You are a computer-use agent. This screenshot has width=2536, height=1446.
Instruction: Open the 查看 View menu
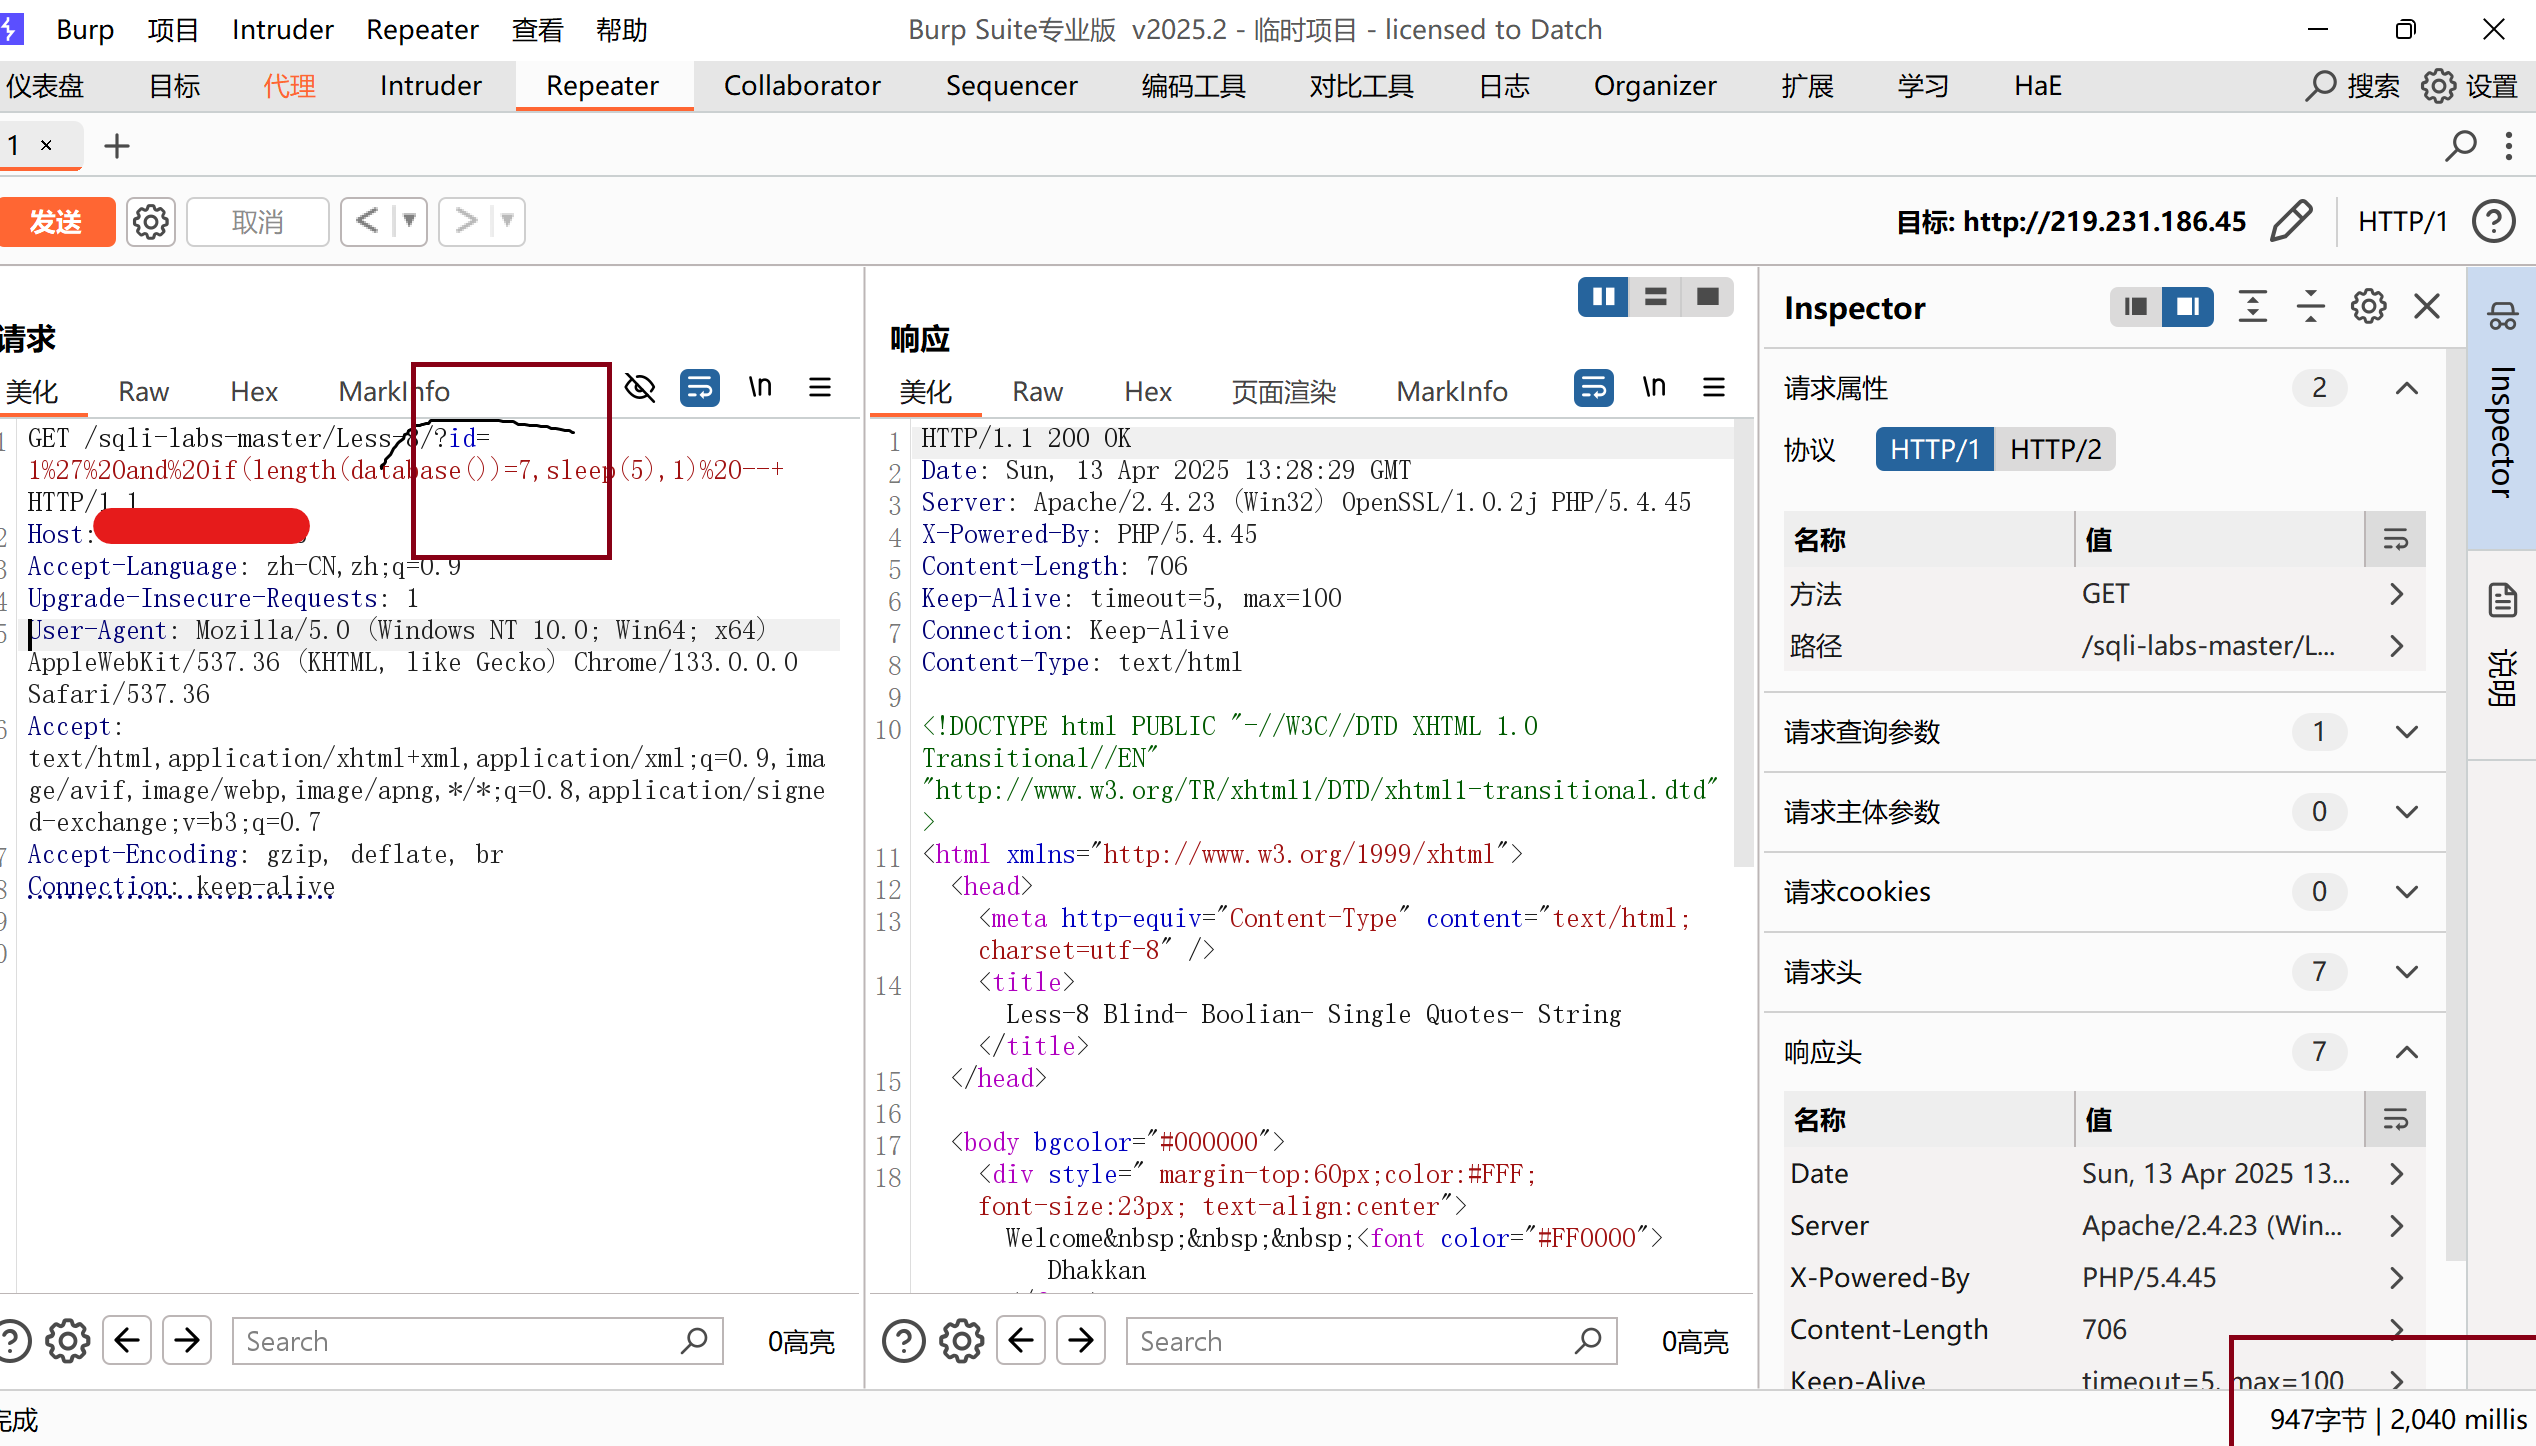pyautogui.click(x=538, y=30)
